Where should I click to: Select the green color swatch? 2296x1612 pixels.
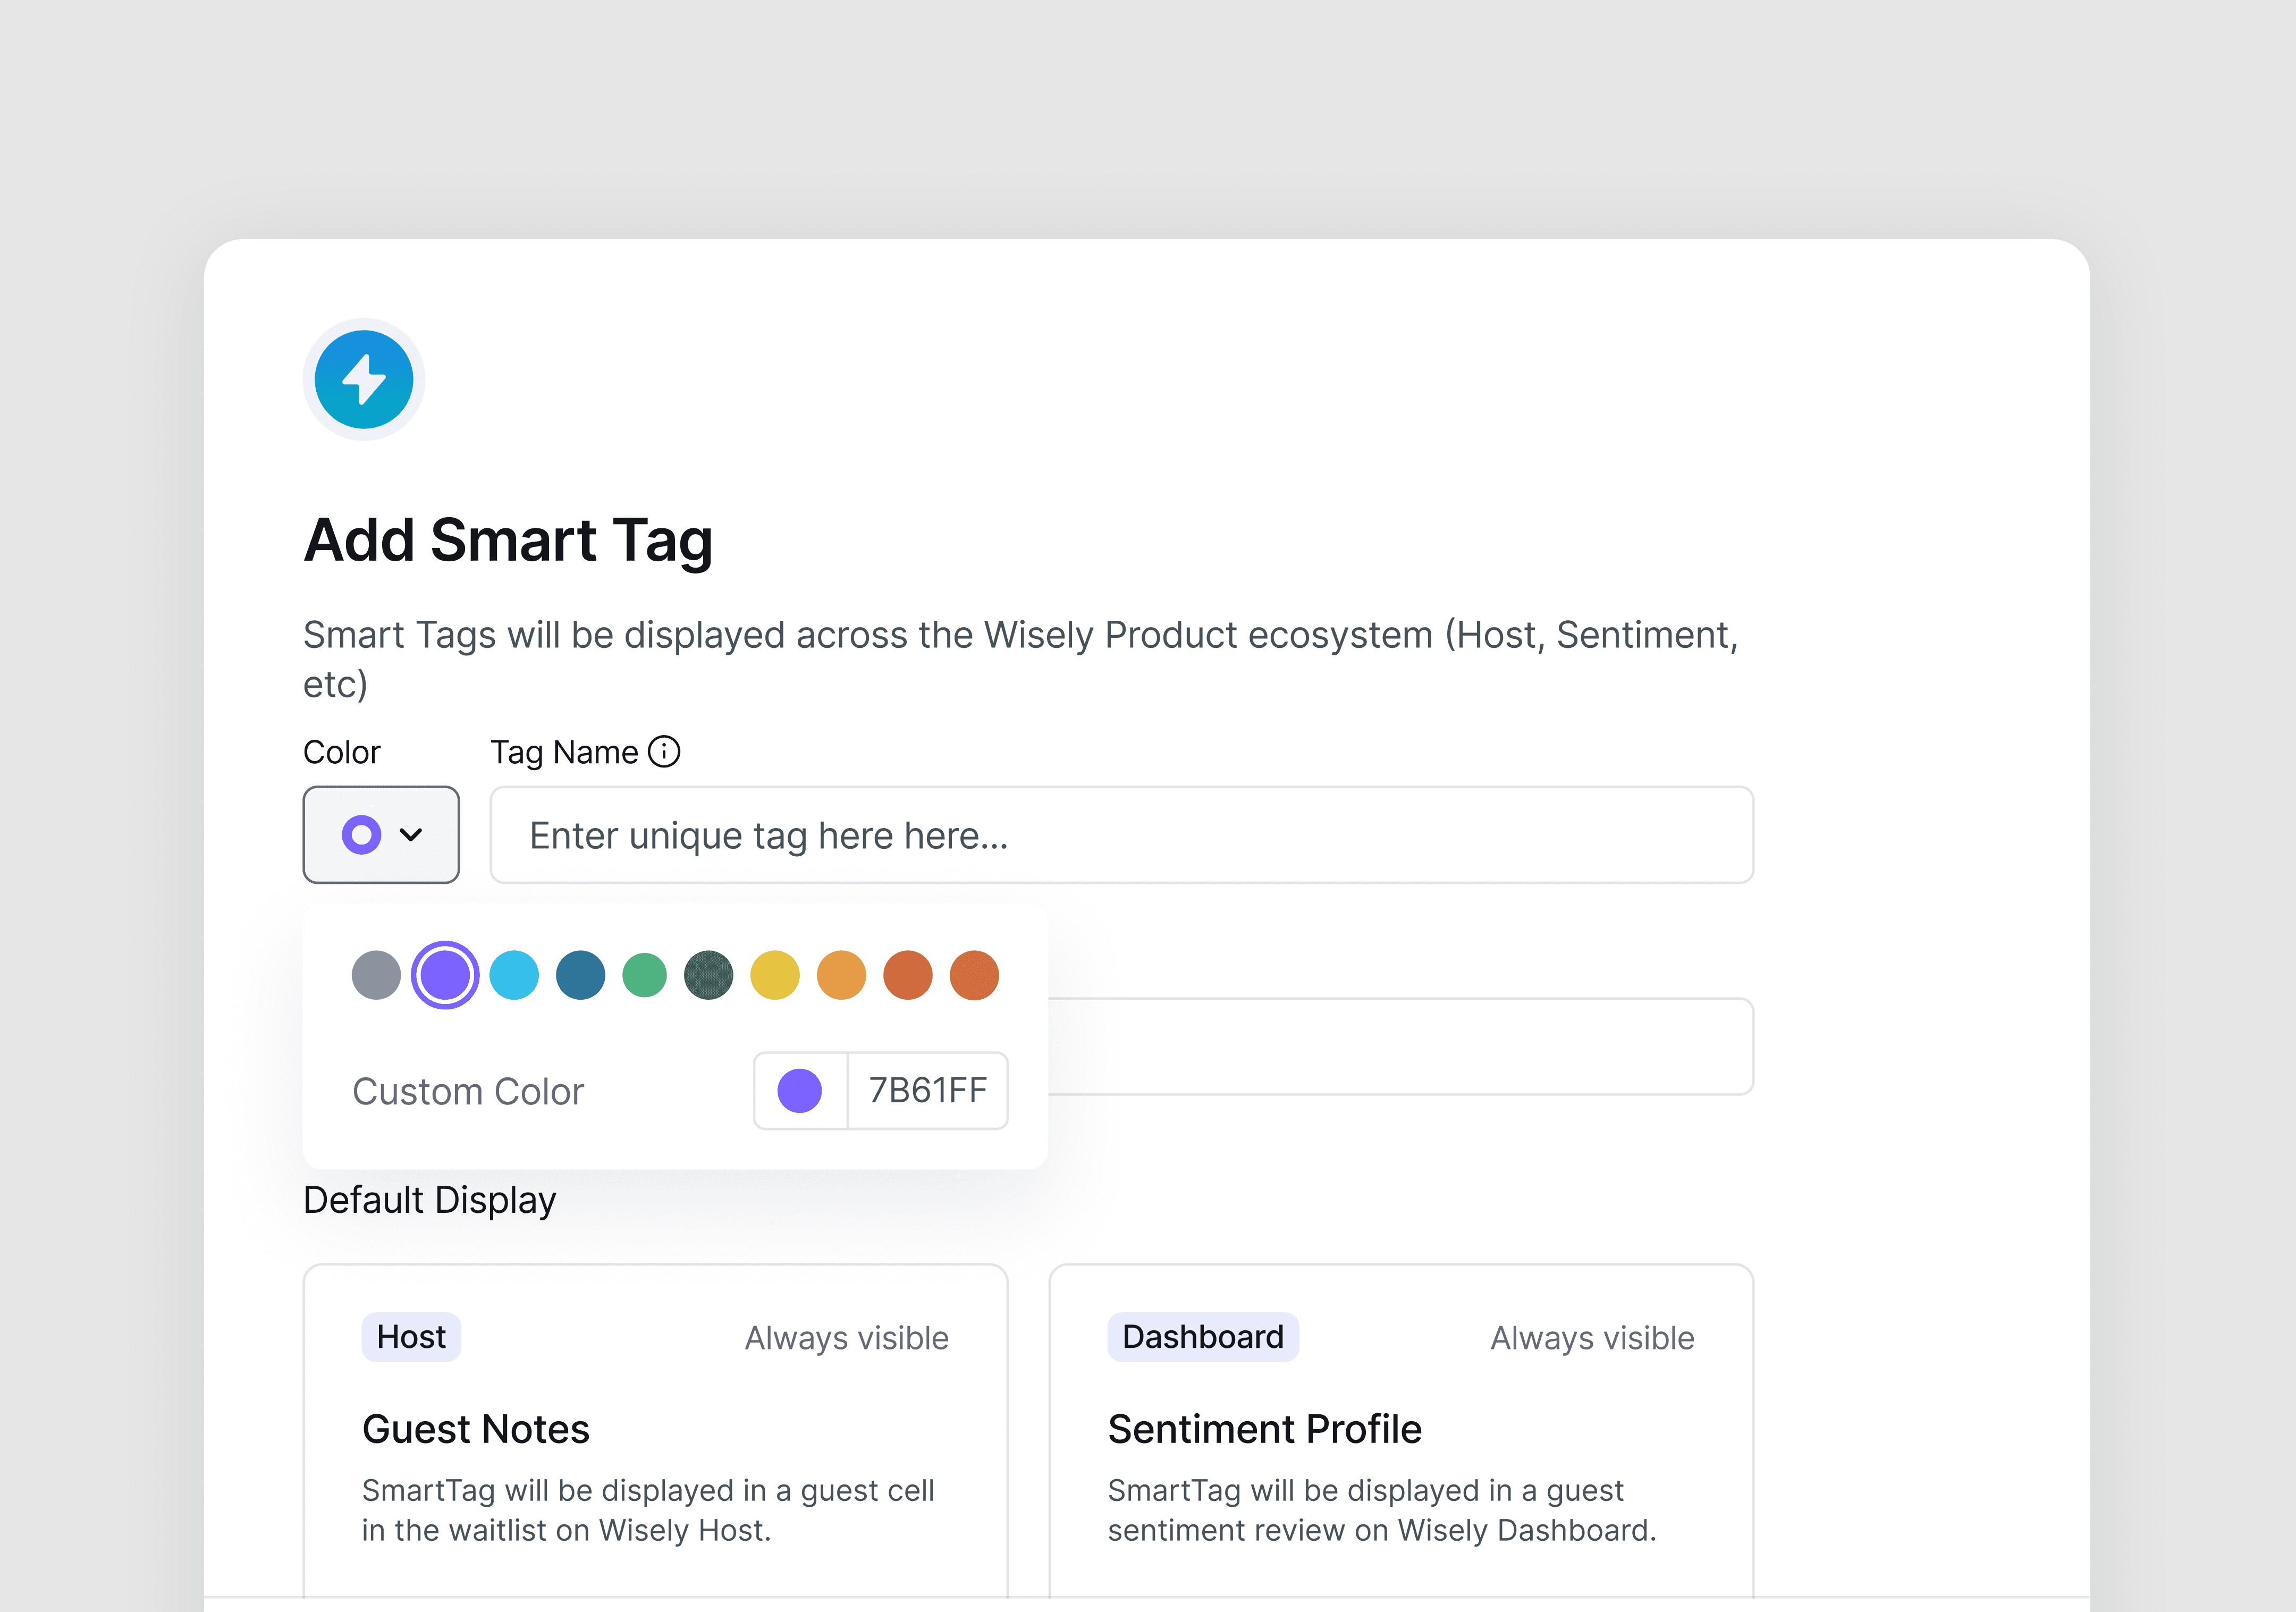point(644,975)
